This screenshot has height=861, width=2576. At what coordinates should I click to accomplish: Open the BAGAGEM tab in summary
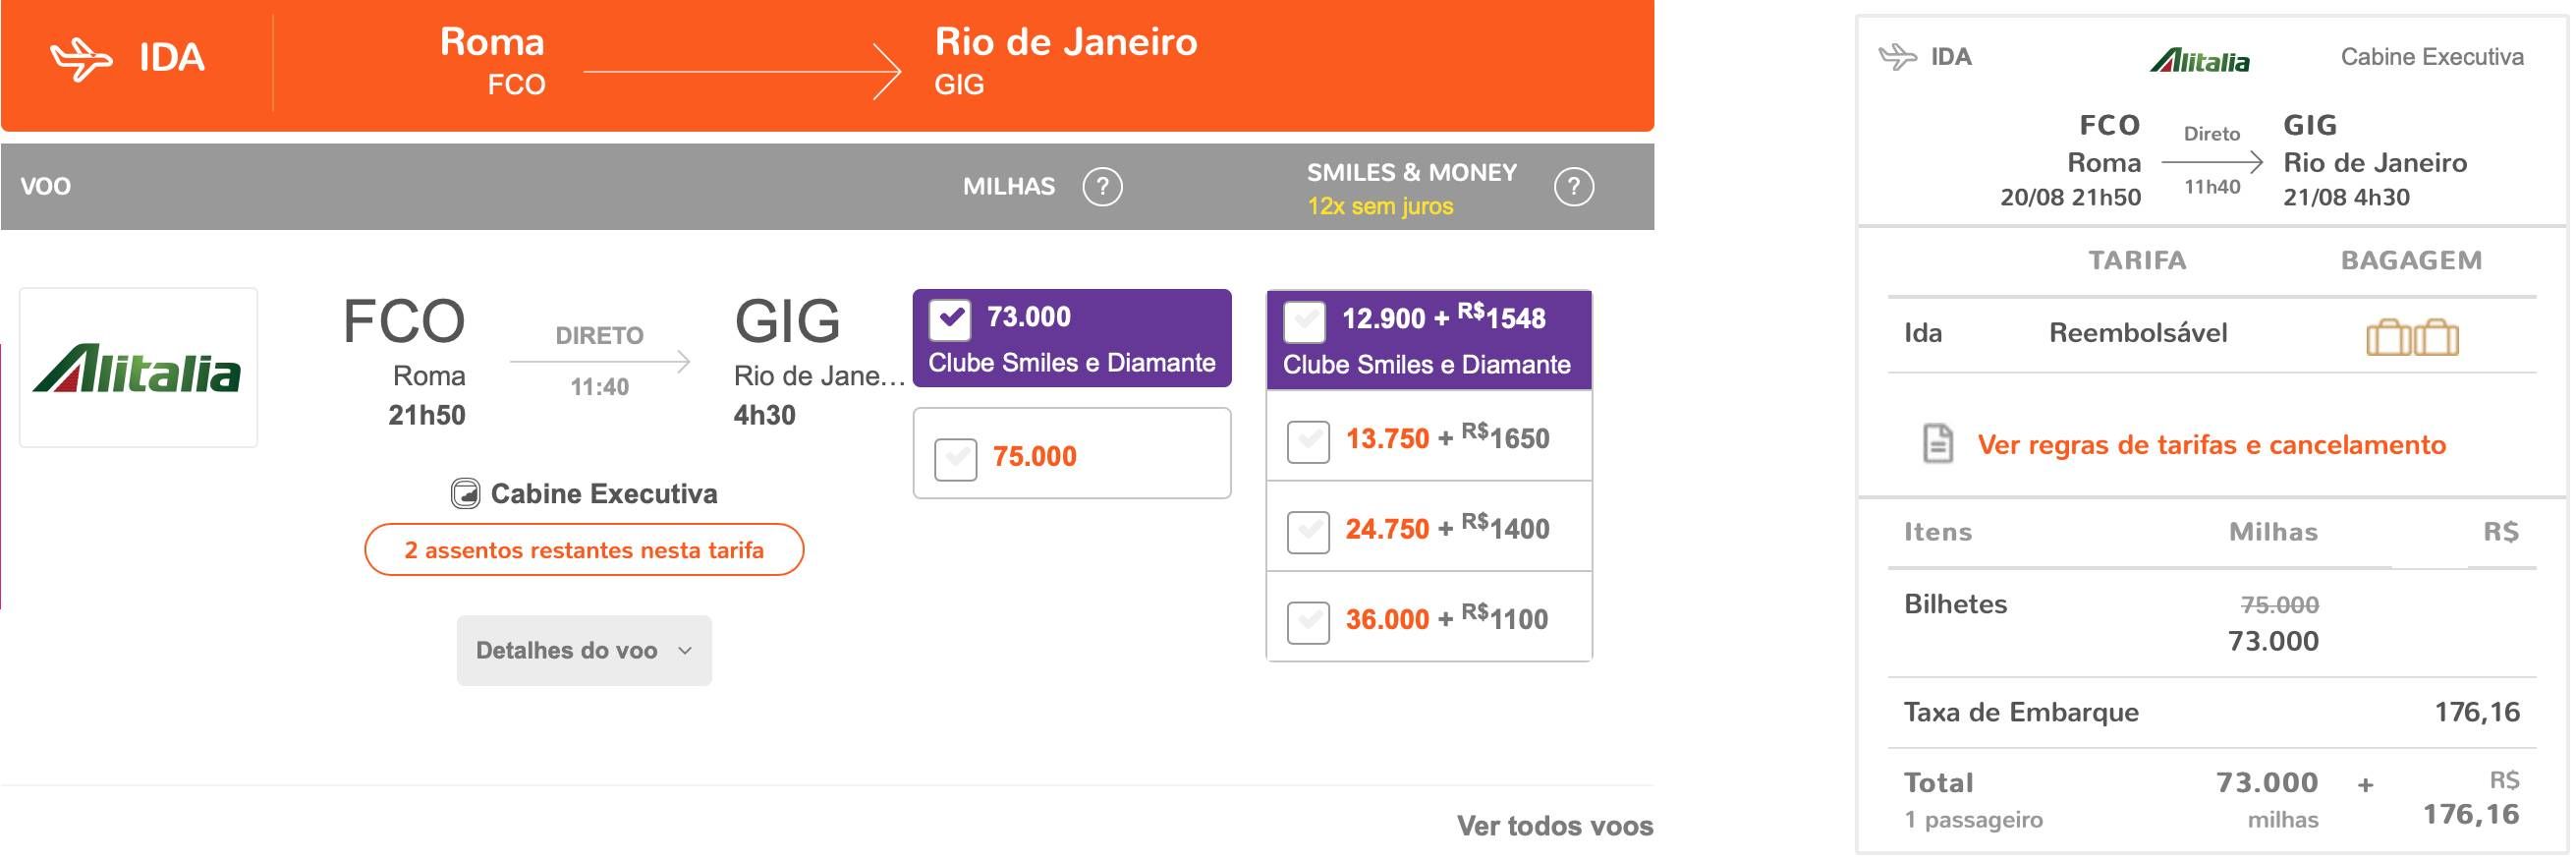pyautogui.click(x=2411, y=260)
